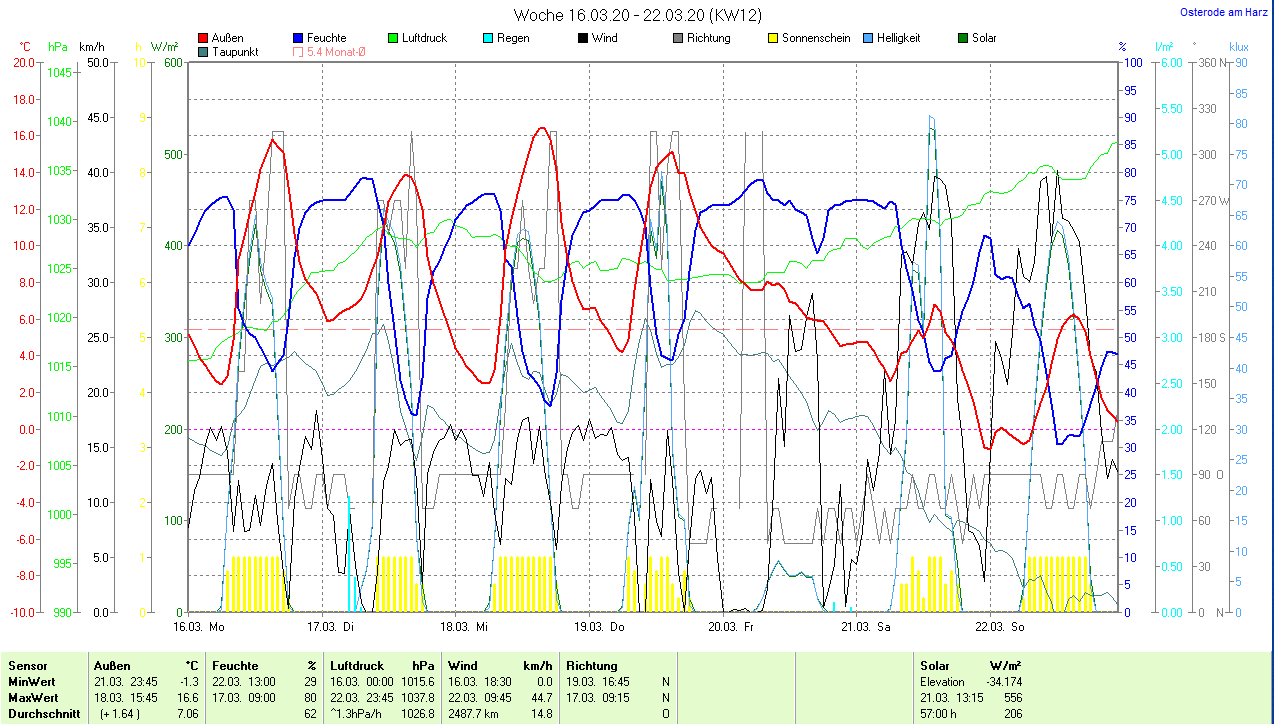Viewport: 1274px width, 724px height.
Task: Click the yellow Sonnenschein legend swatch
Action: [x=773, y=38]
